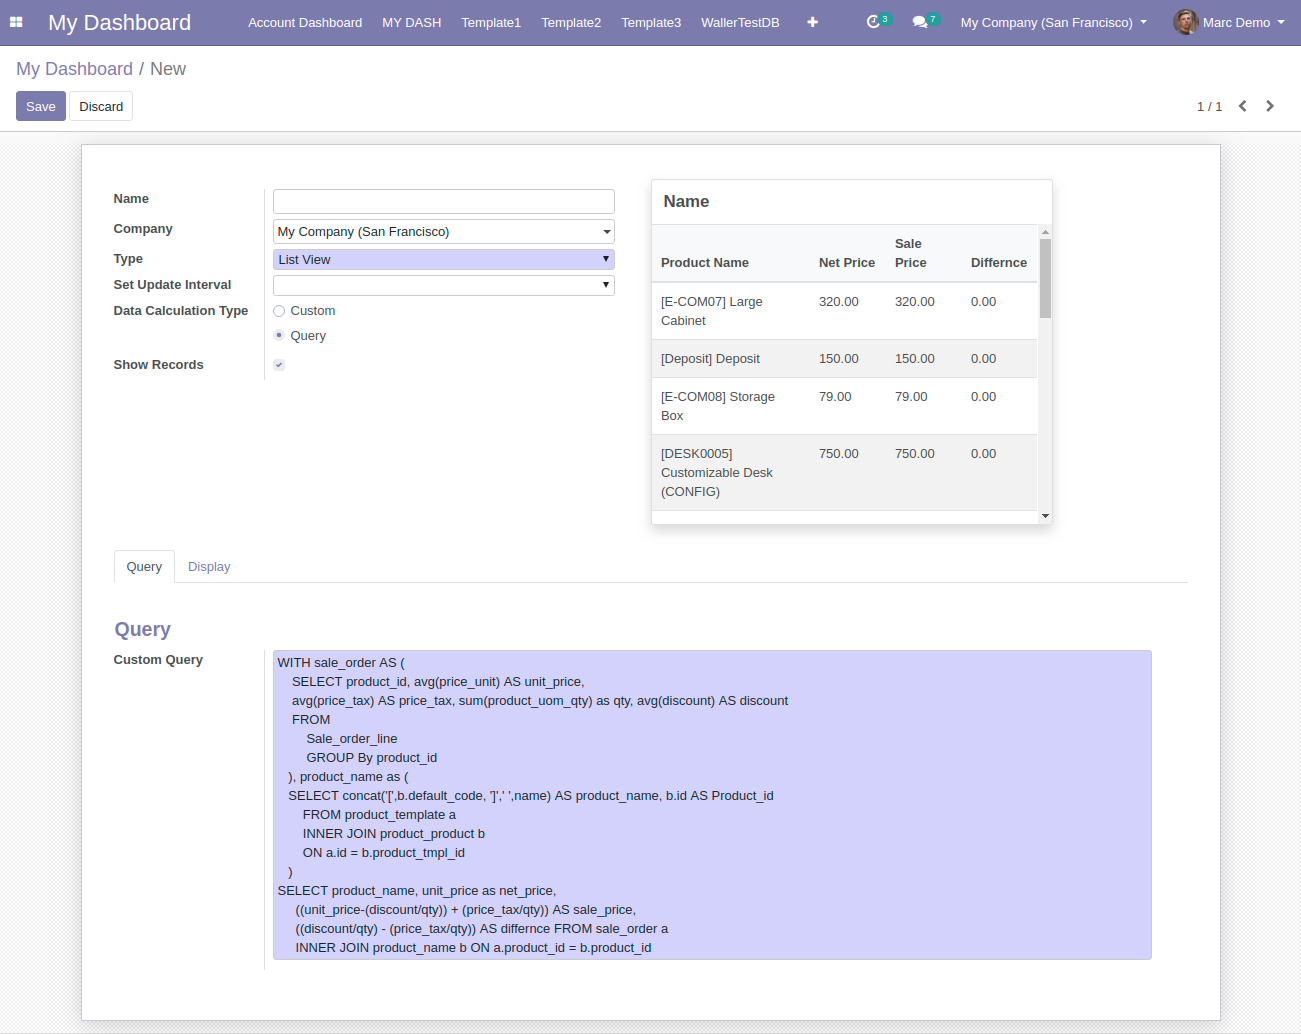Image resolution: width=1301 pixels, height=1034 pixels.
Task: Expand the Type dropdown showing List View
Action: point(443,260)
